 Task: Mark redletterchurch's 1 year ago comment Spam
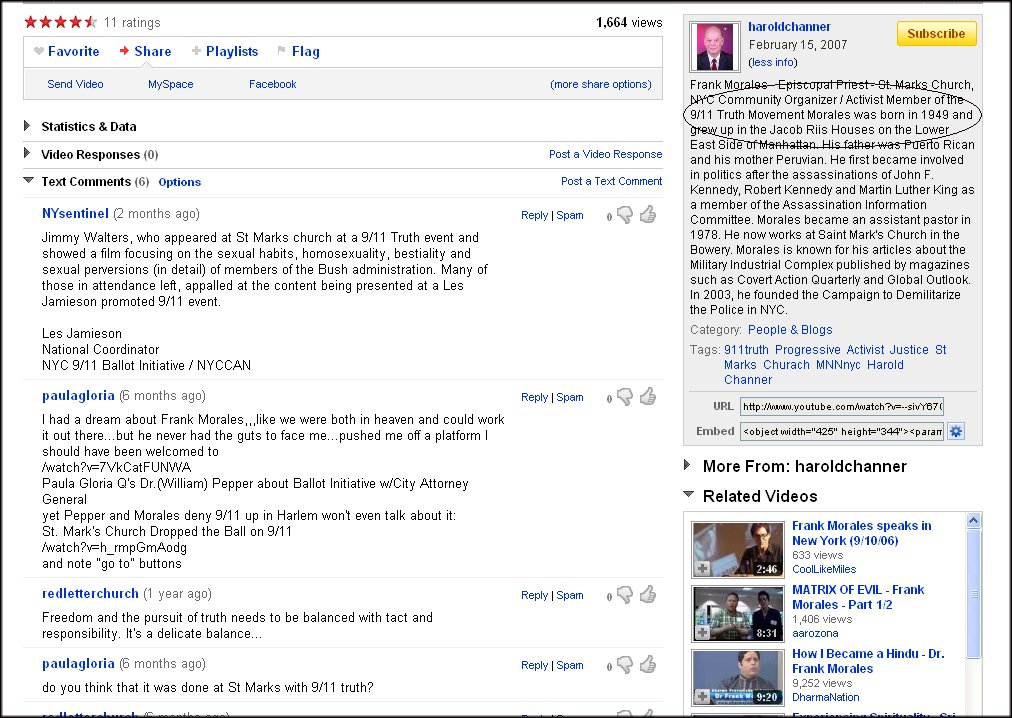(570, 595)
